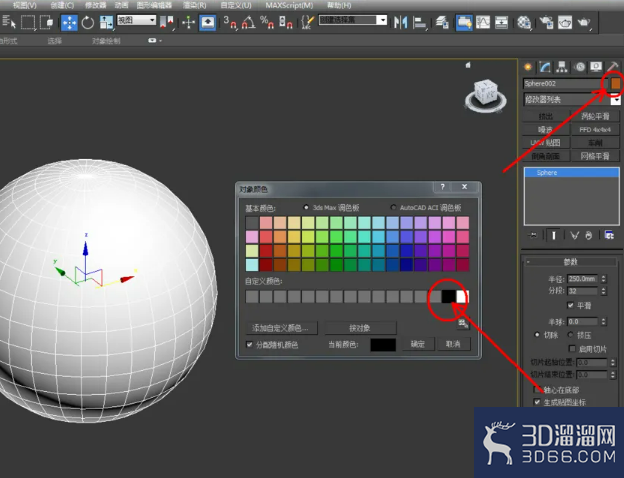This screenshot has height=478, width=624.
Task: Open the Views (视图) menu
Action: click(x=24, y=6)
